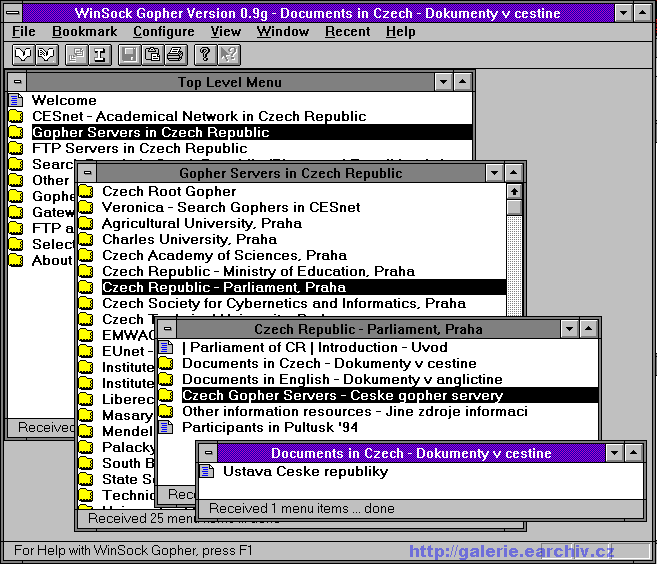Open the Bookmark menu

(85, 31)
